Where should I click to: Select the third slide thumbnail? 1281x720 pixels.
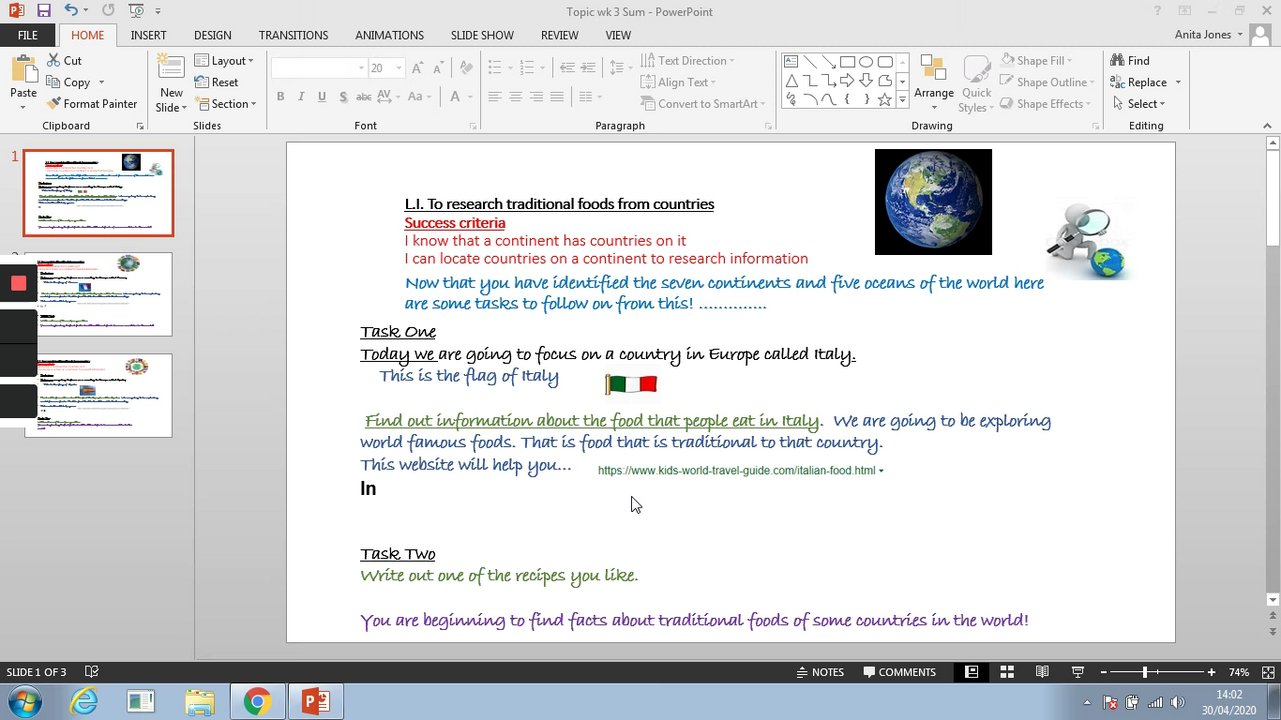click(x=98, y=395)
